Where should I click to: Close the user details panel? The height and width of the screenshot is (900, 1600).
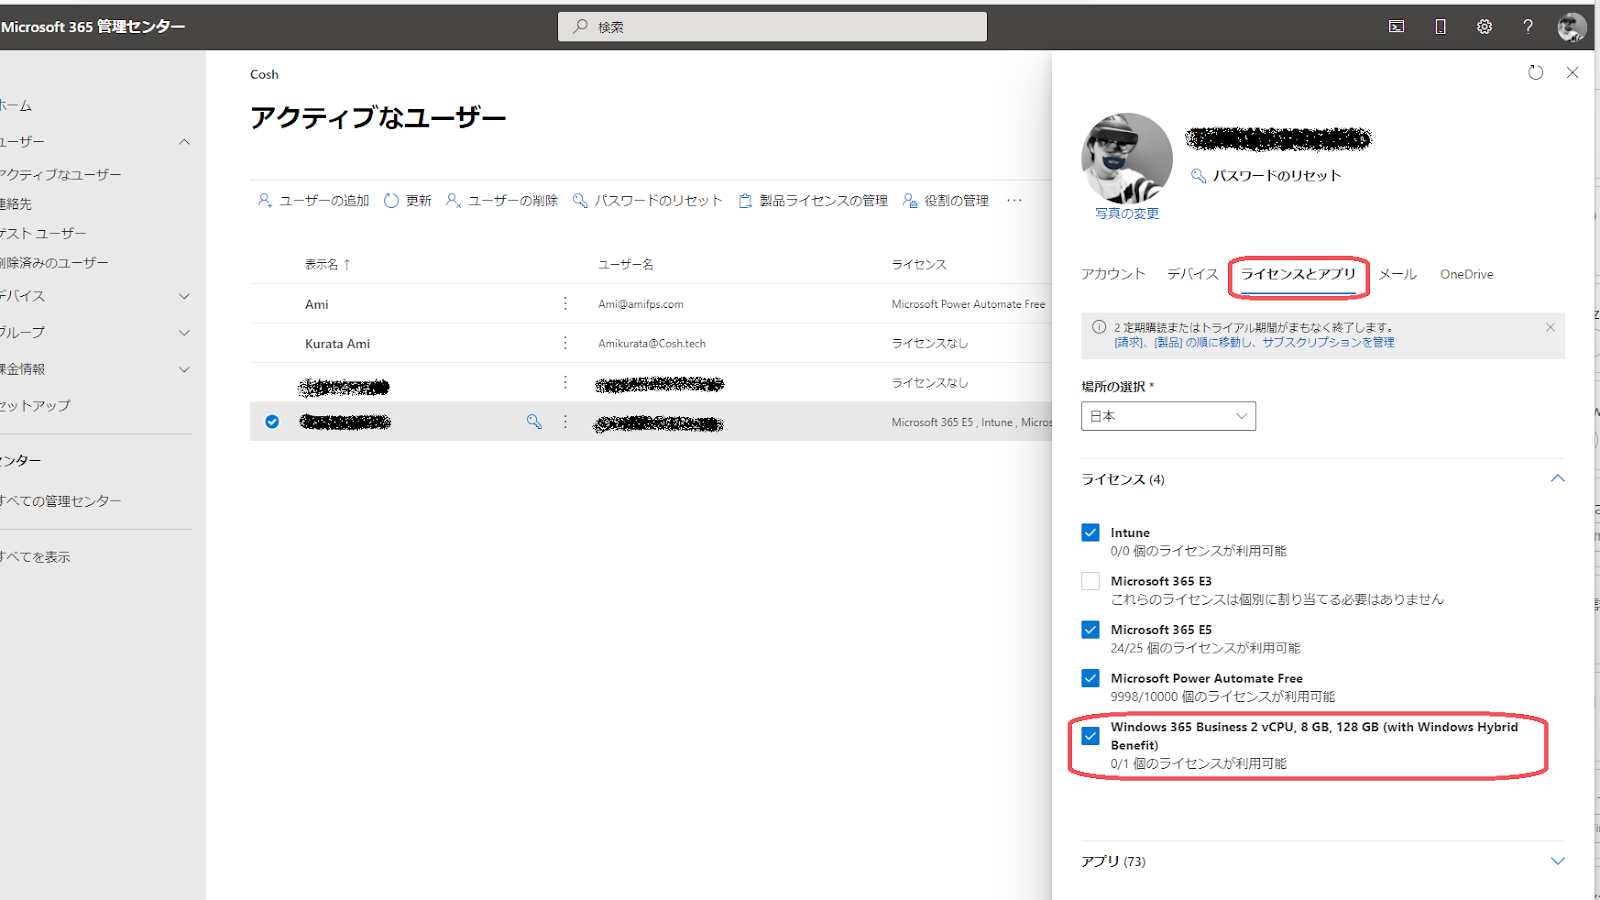click(x=1572, y=72)
